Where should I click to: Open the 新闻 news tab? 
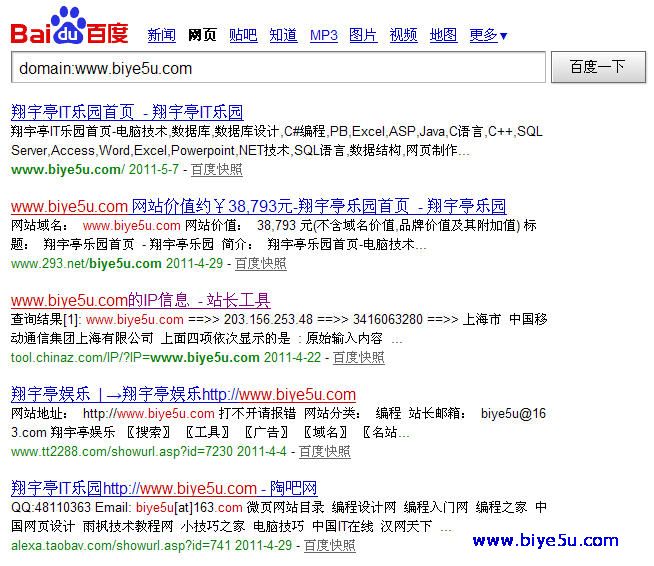click(x=161, y=35)
